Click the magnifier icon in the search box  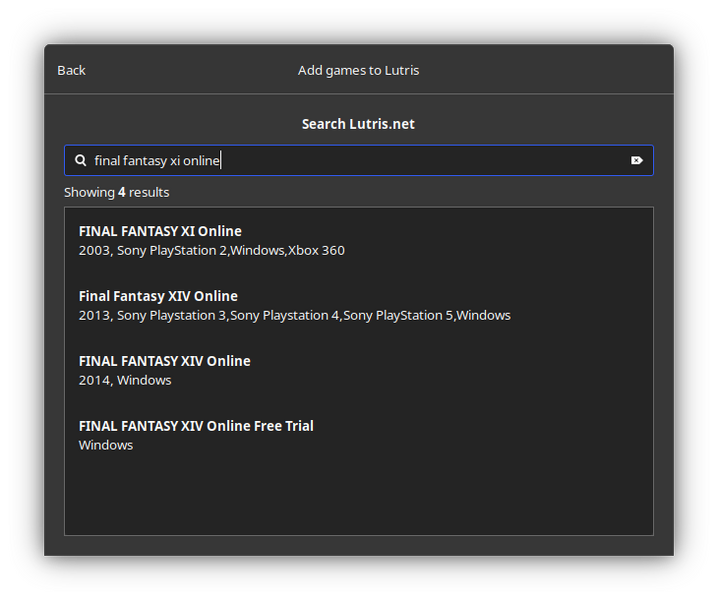(81, 160)
